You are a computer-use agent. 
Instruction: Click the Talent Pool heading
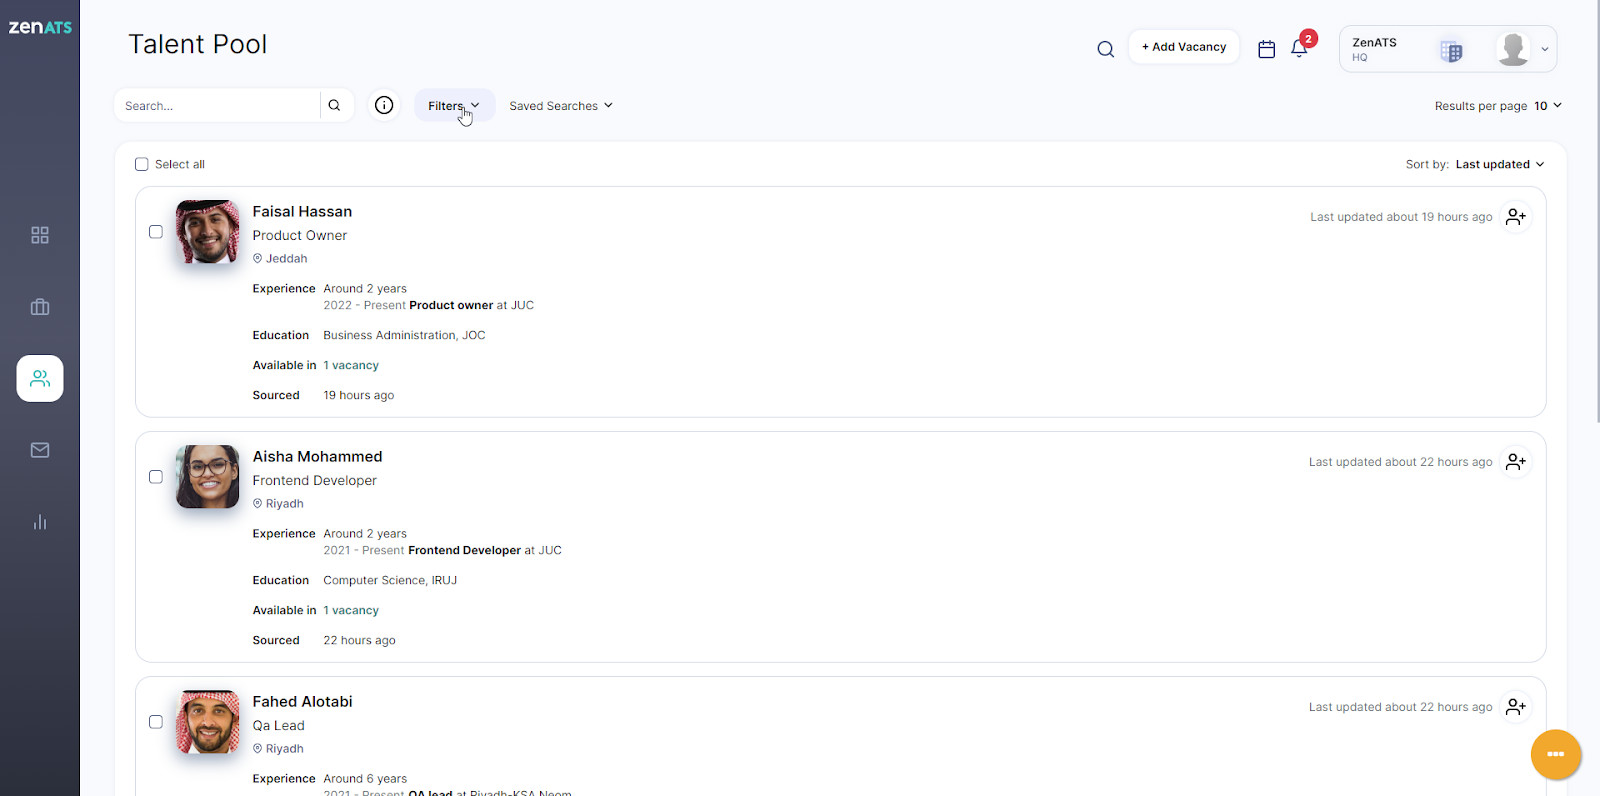coord(198,44)
